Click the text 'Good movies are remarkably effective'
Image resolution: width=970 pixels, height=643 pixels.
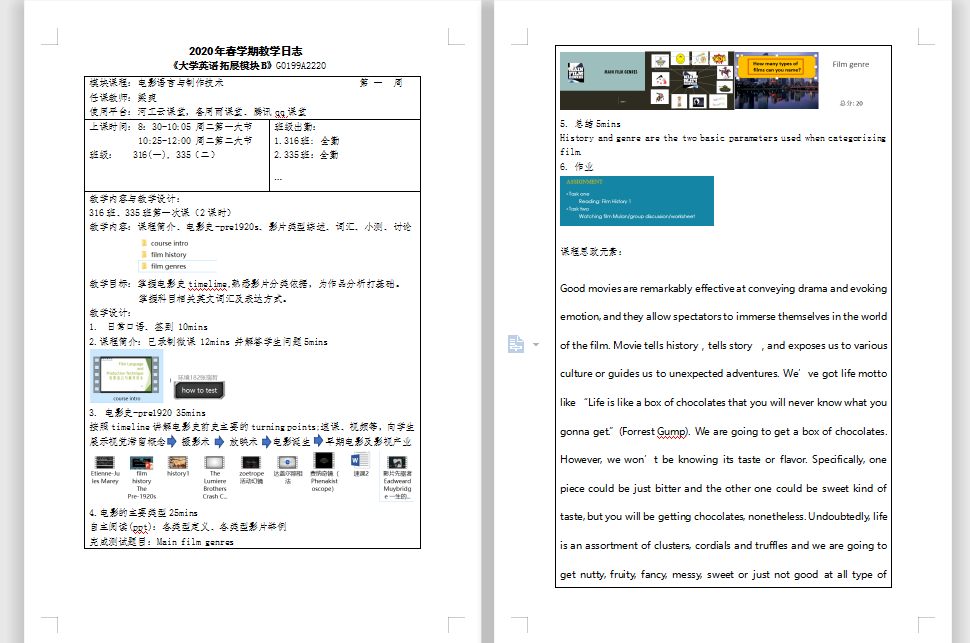click(x=648, y=288)
